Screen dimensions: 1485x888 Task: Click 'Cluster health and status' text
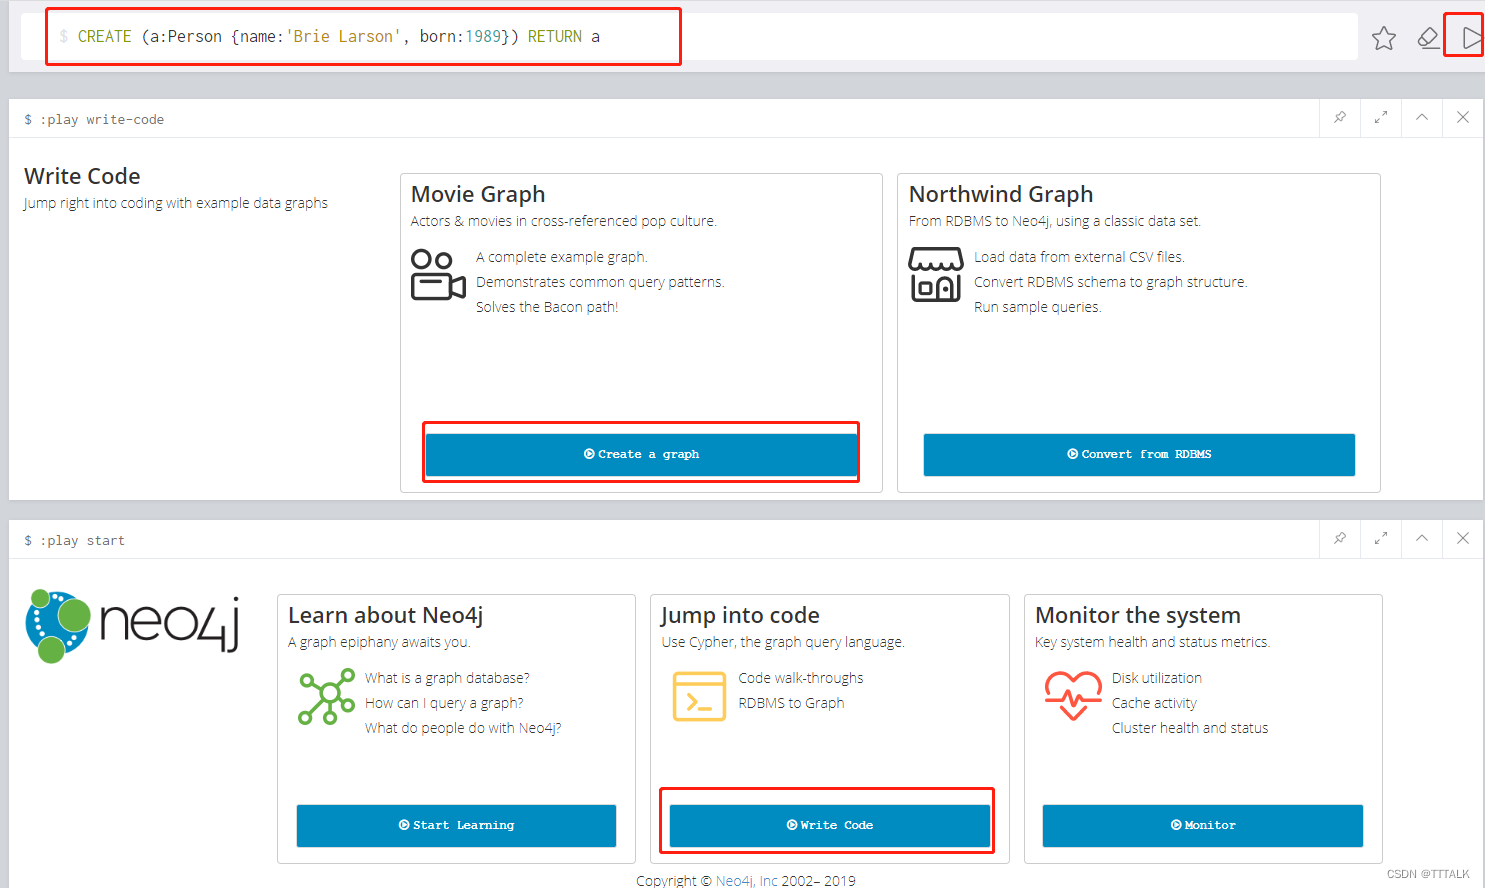coord(1190,728)
